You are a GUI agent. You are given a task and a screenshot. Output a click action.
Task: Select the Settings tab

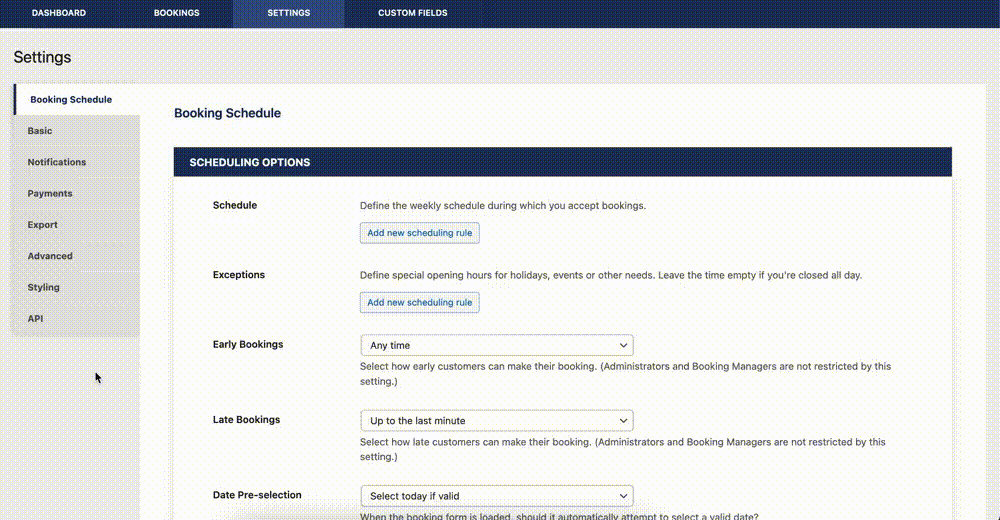point(288,13)
